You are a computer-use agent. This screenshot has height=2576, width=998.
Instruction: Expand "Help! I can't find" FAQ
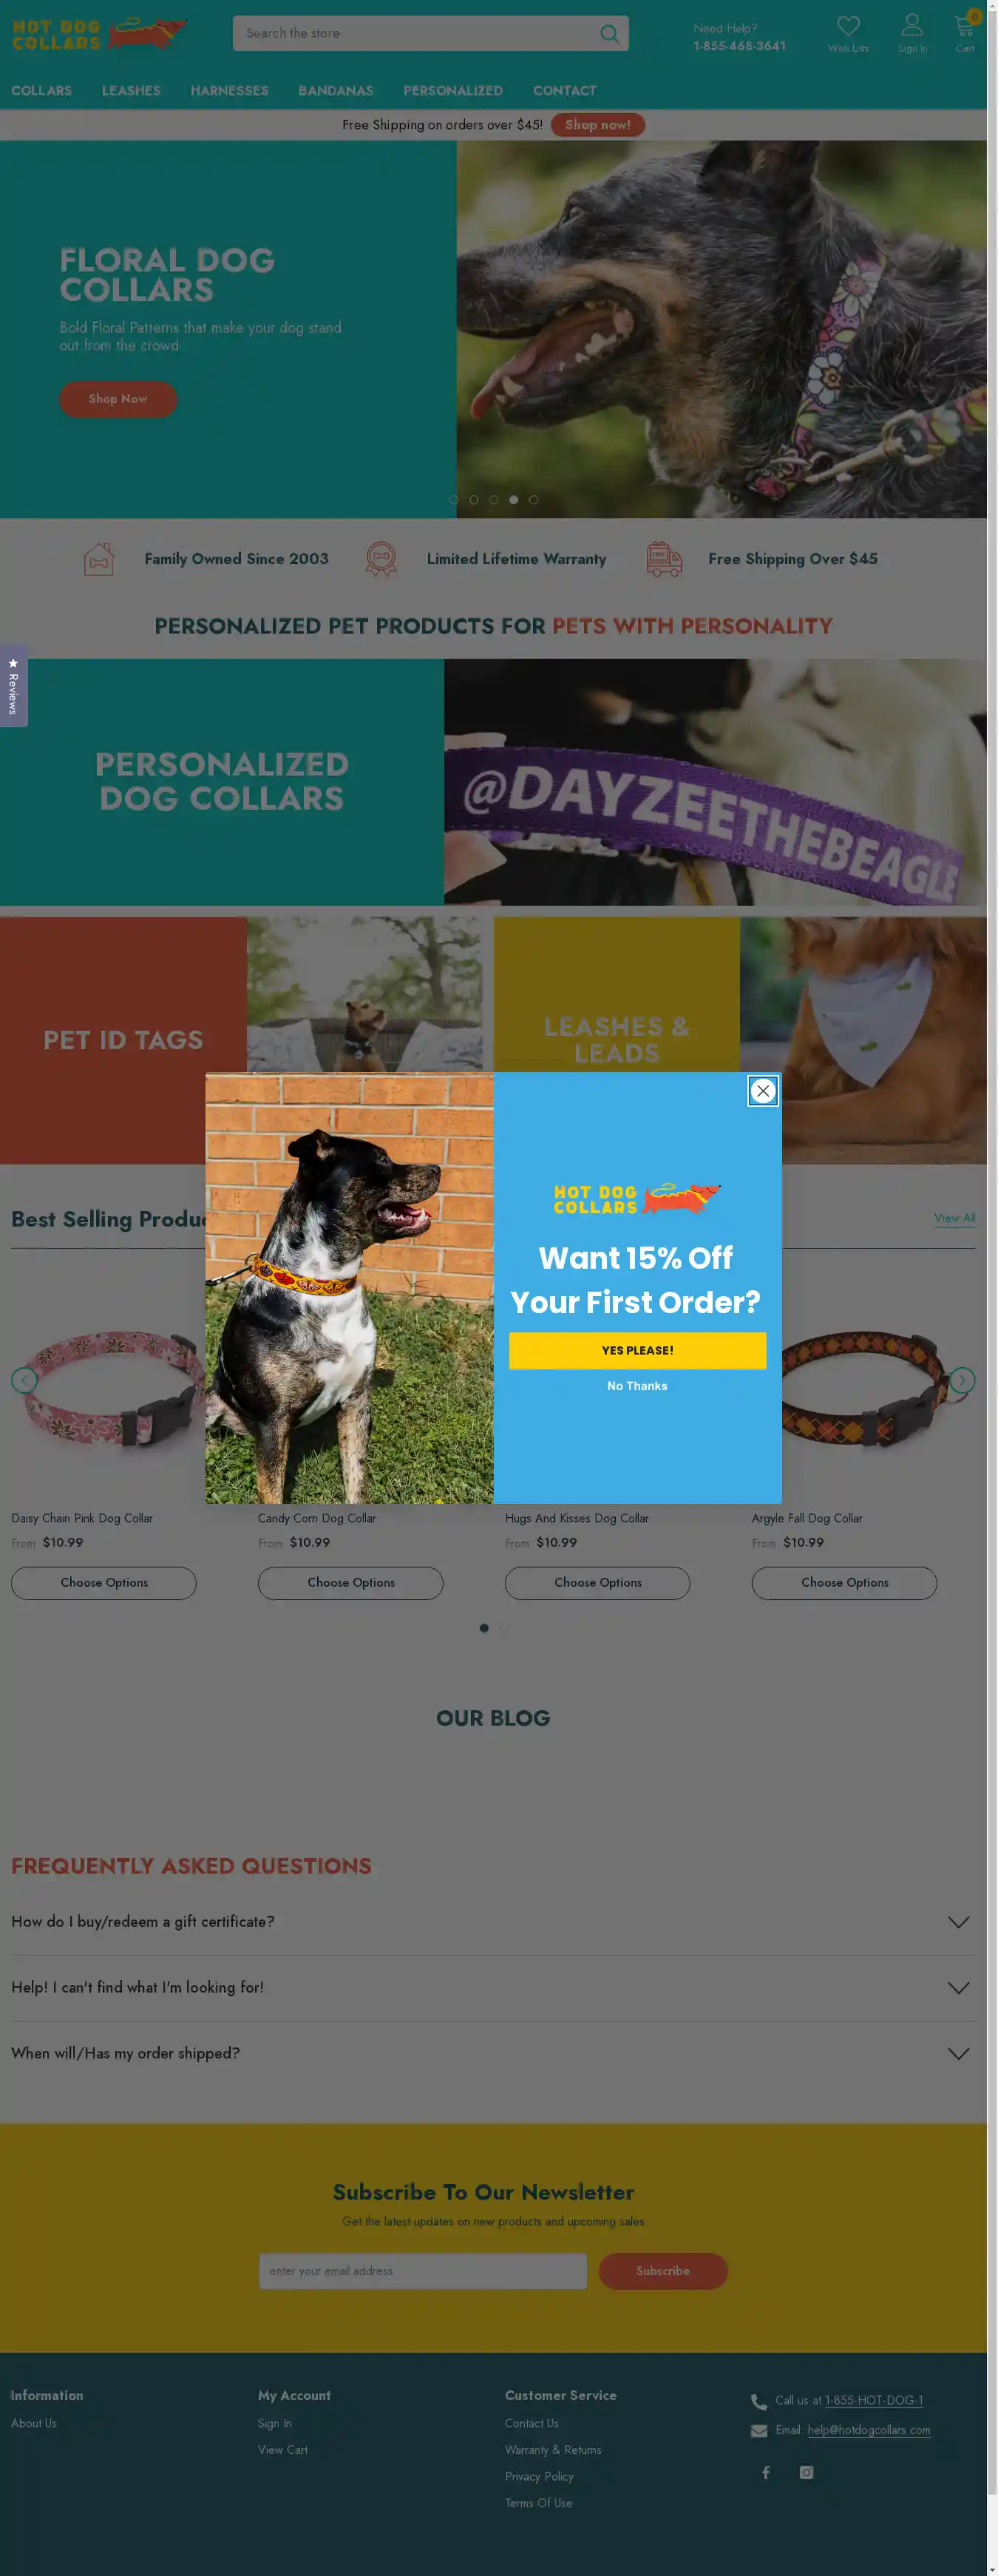point(493,1988)
